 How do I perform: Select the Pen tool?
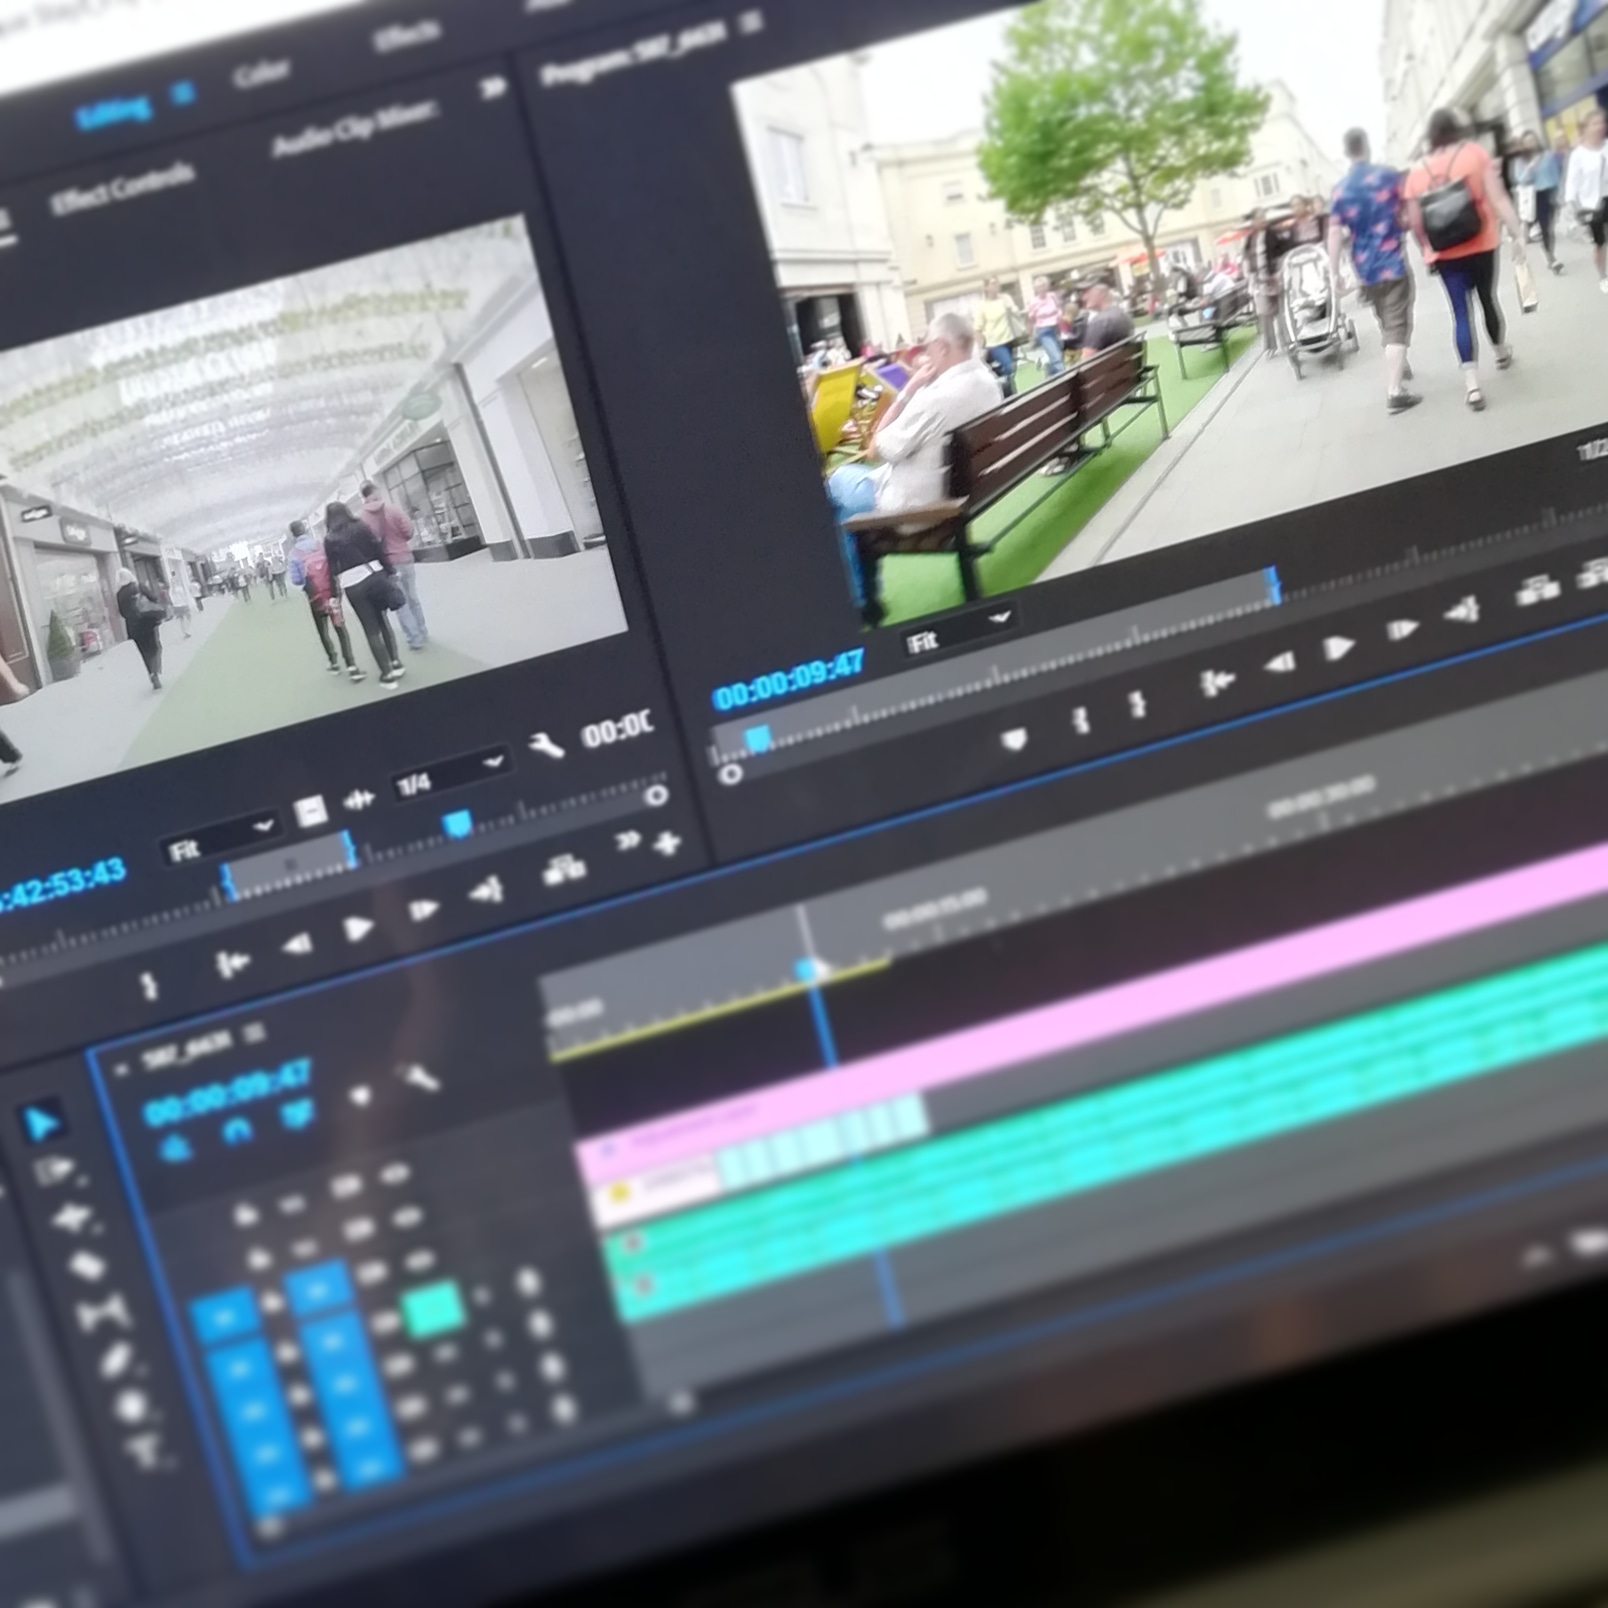click(116, 1359)
